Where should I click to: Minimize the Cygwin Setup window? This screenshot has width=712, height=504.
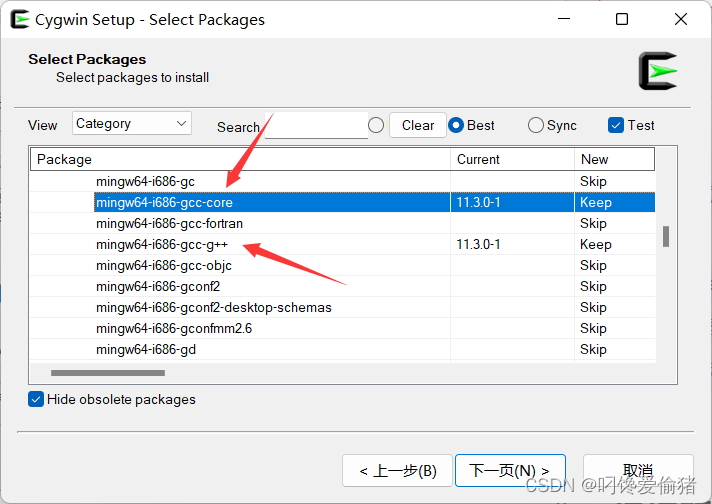[x=564, y=19]
